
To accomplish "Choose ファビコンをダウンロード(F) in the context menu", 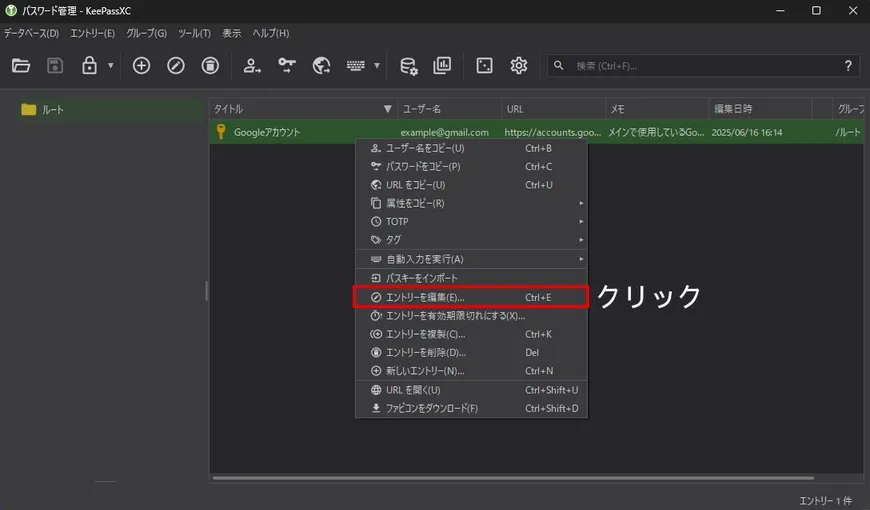I will pos(471,408).
